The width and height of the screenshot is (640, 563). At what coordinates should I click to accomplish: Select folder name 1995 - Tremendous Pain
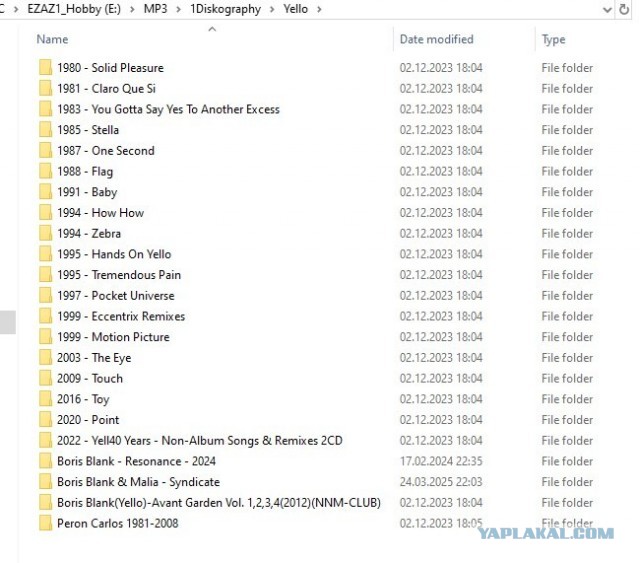(119, 274)
